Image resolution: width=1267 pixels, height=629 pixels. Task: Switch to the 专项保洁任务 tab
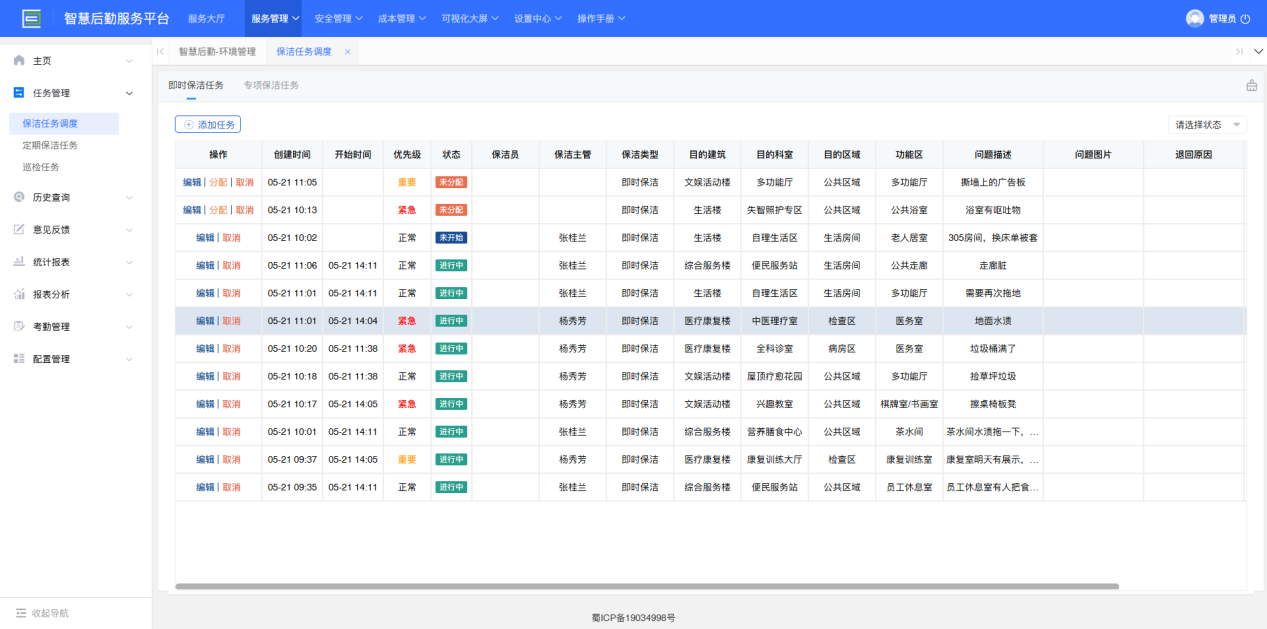pos(271,85)
